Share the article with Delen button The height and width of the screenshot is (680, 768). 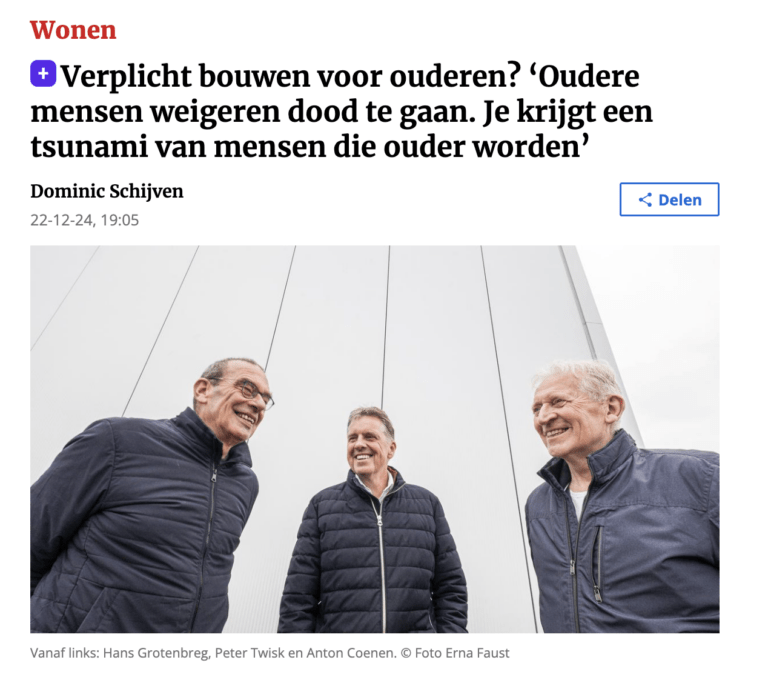(x=669, y=199)
